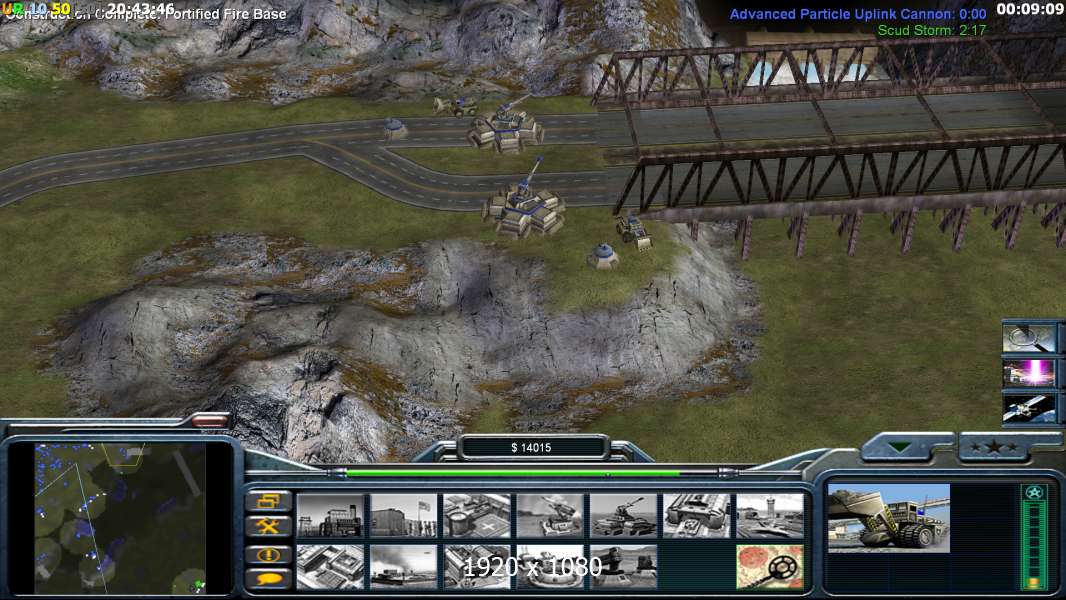Select the Airfield control tower build icon
1066x600 pixels.
[x=770, y=515]
